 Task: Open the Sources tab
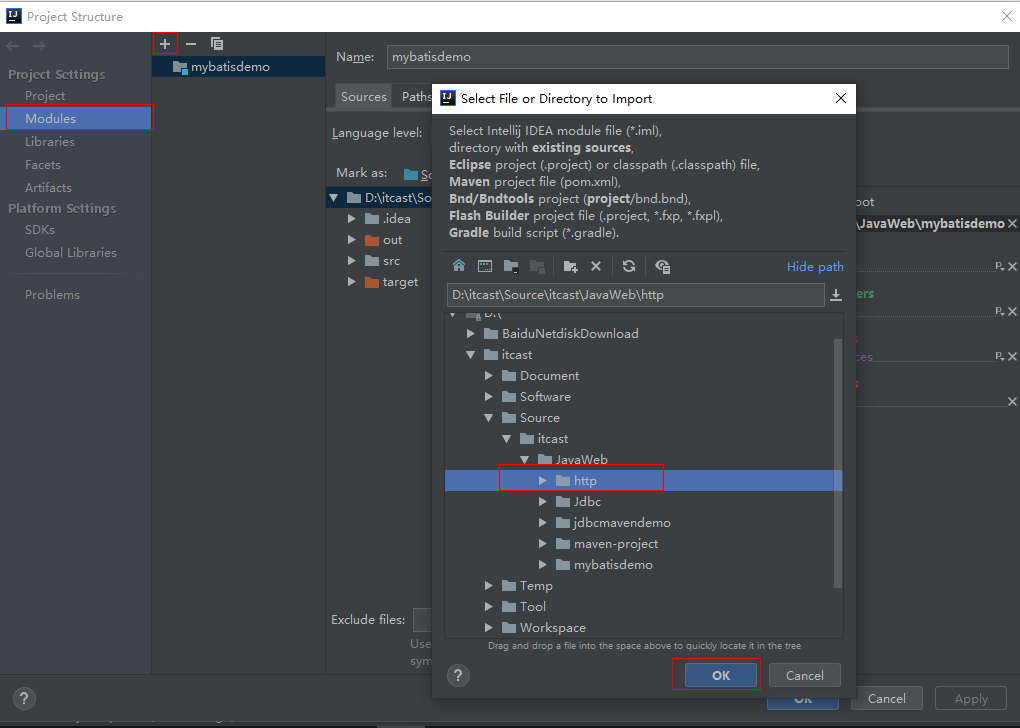[364, 96]
